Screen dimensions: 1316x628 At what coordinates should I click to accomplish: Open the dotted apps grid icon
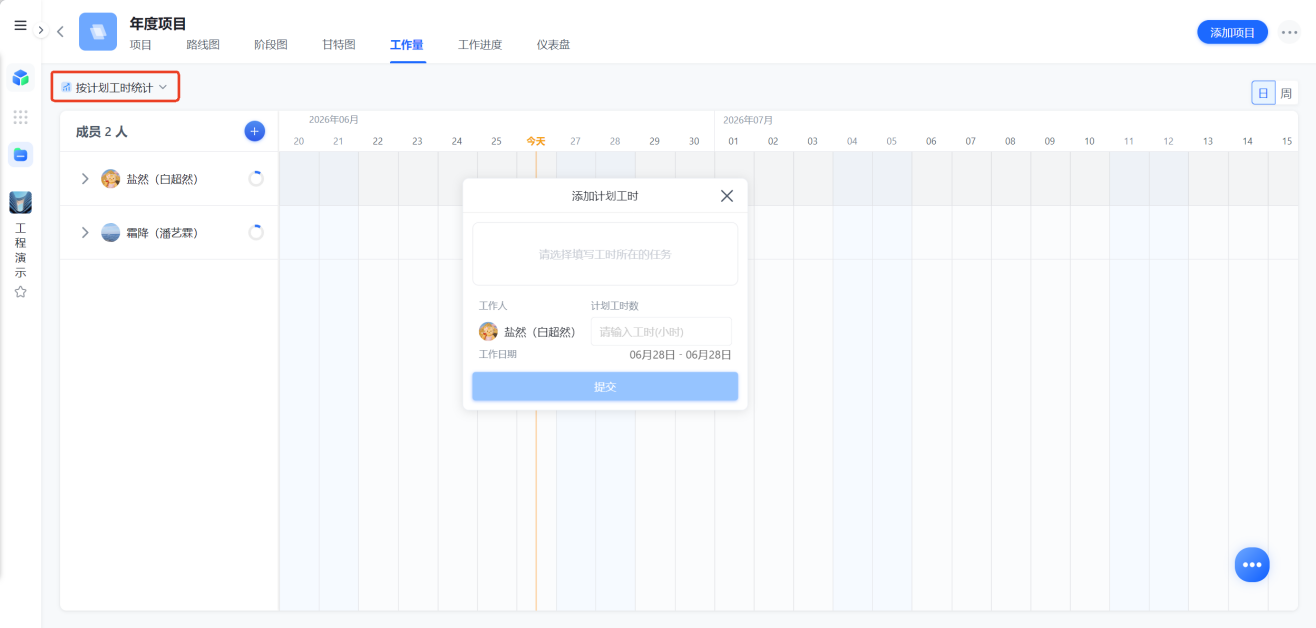[x=20, y=117]
